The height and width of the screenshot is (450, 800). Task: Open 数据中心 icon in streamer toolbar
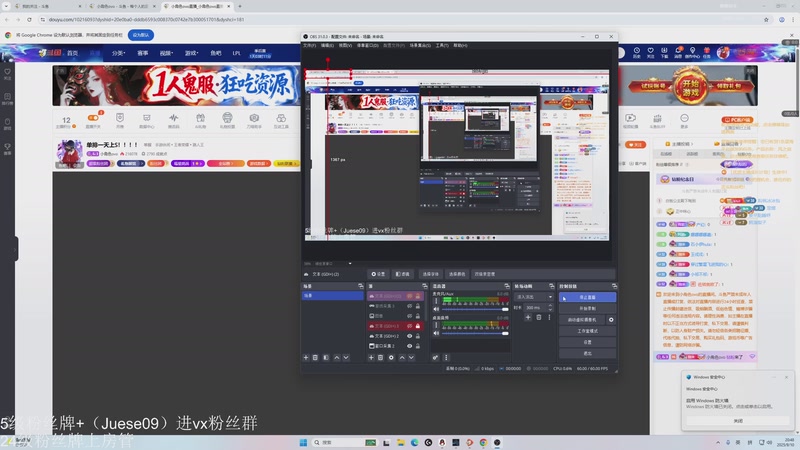tap(146, 120)
